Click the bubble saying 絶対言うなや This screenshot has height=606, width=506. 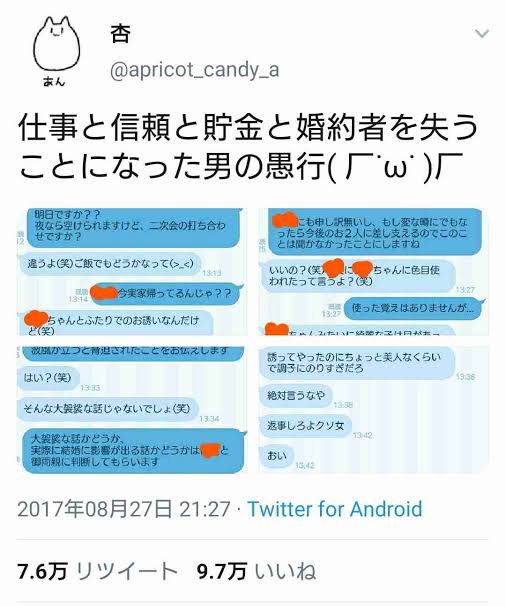tap(296, 395)
